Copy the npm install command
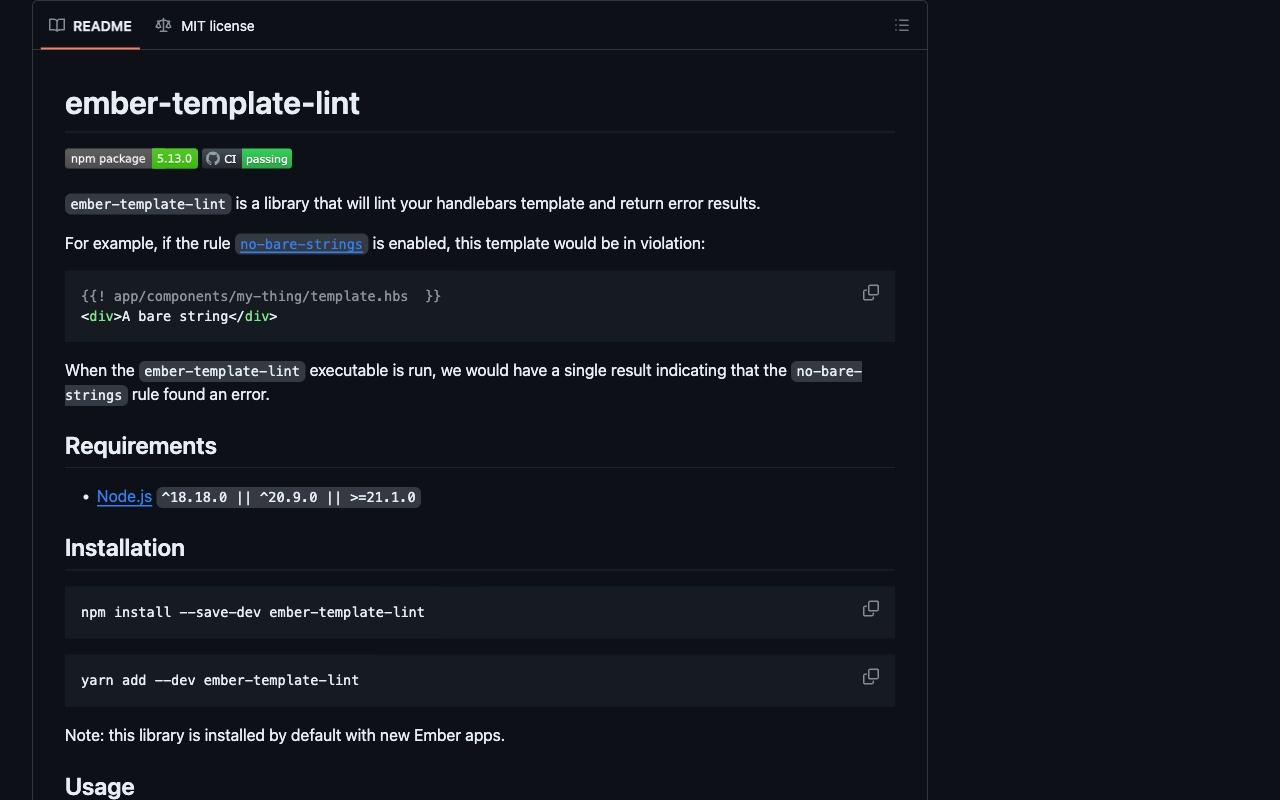Screen dimensions: 1280x800 [871, 609]
